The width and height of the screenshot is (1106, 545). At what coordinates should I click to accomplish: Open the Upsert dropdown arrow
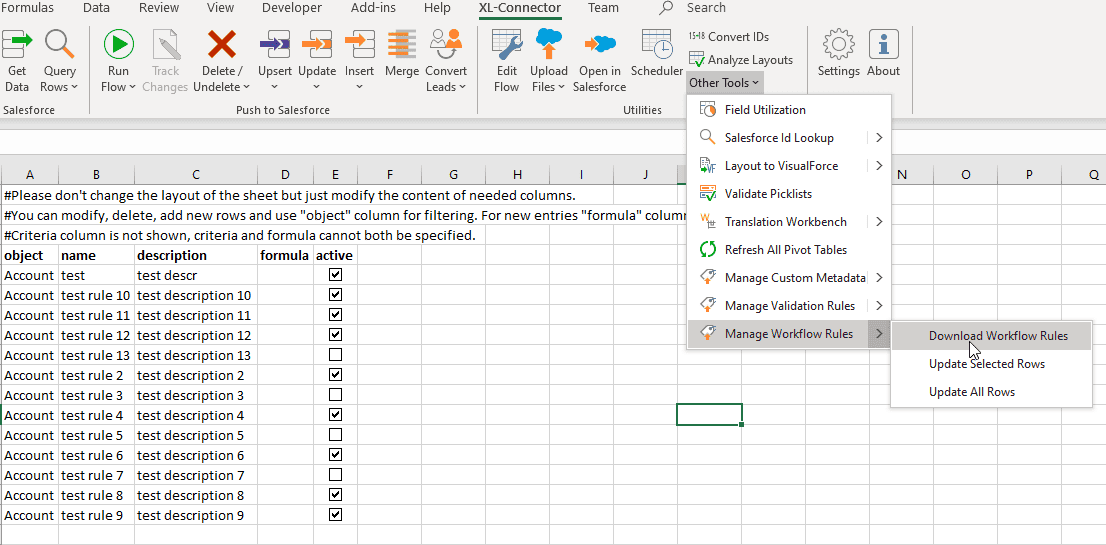(274, 87)
